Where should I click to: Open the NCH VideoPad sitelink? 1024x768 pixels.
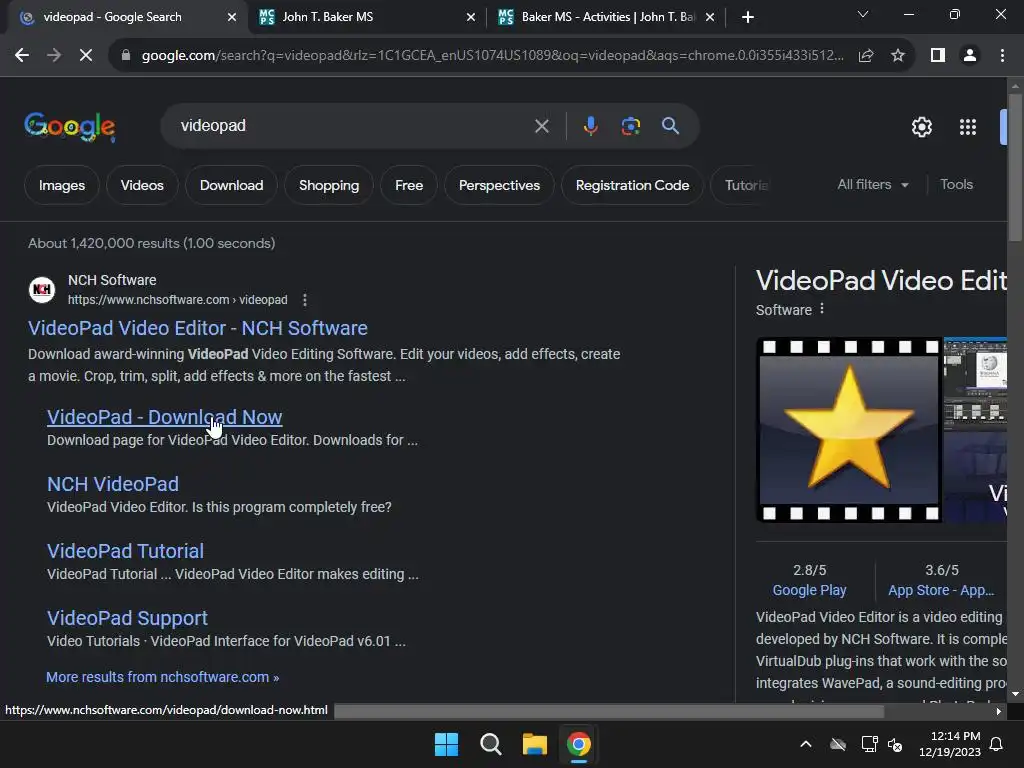click(x=112, y=484)
